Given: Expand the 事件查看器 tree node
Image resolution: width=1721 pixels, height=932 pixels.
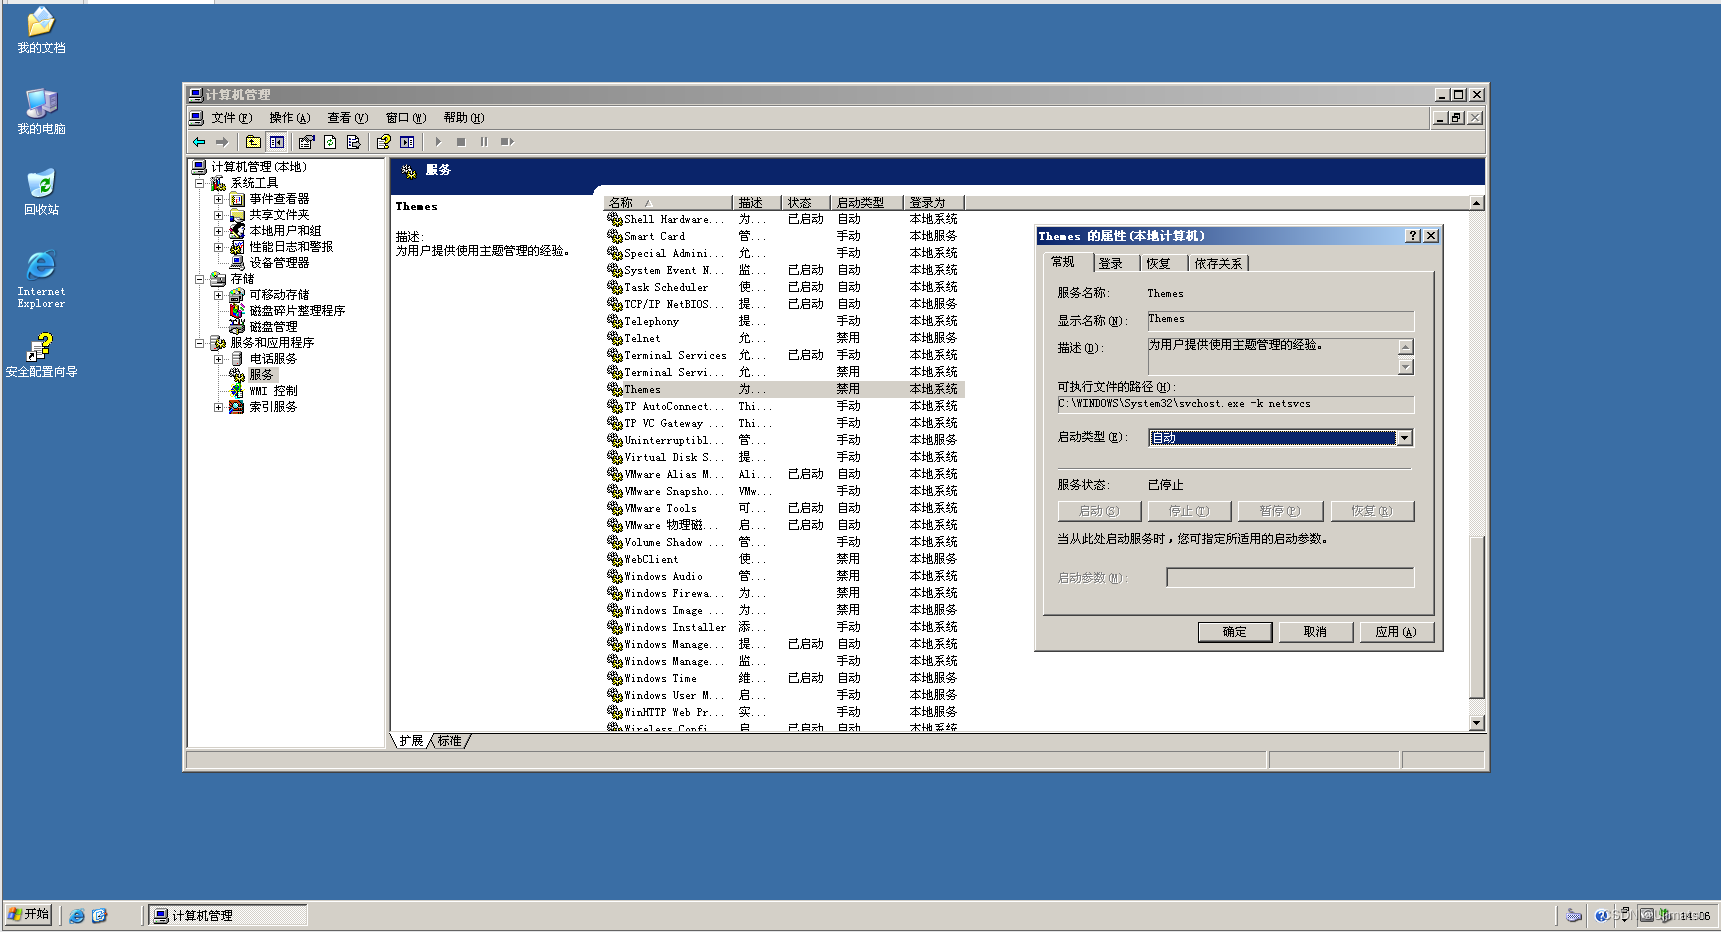Looking at the screenshot, I should (218, 199).
